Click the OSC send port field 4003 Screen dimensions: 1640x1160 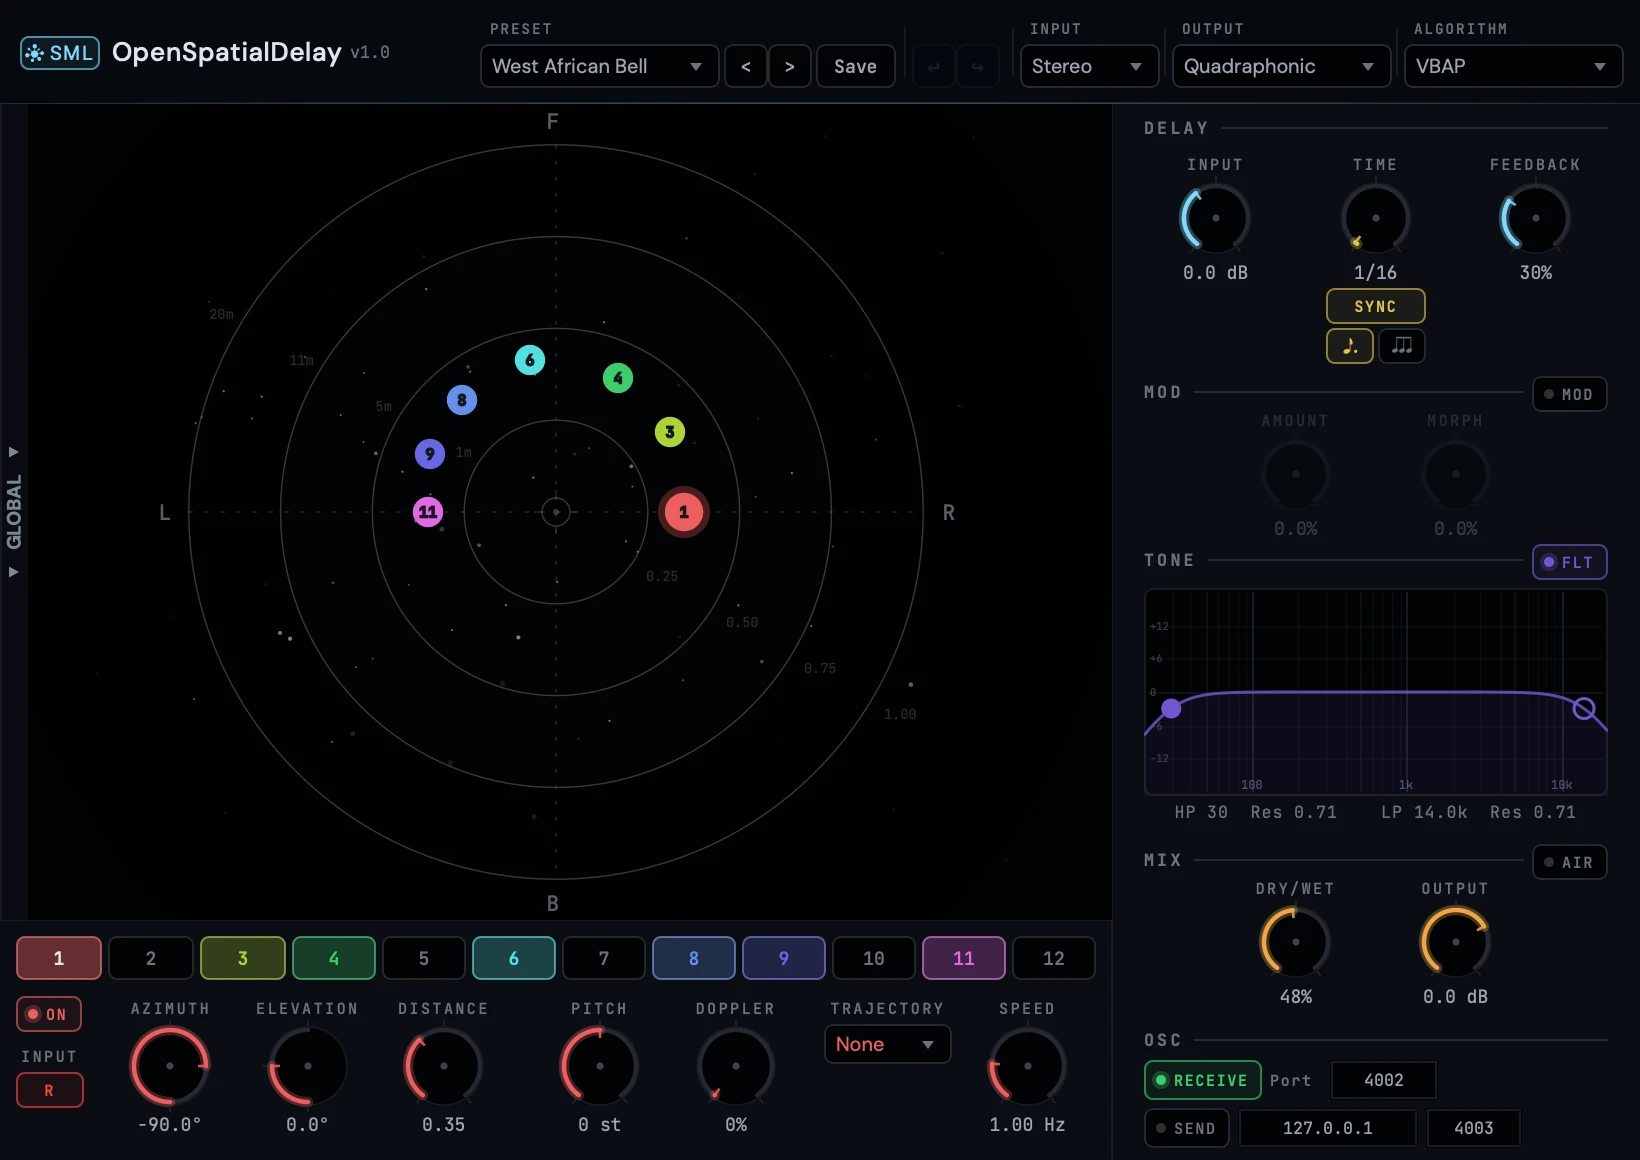coord(1474,1128)
